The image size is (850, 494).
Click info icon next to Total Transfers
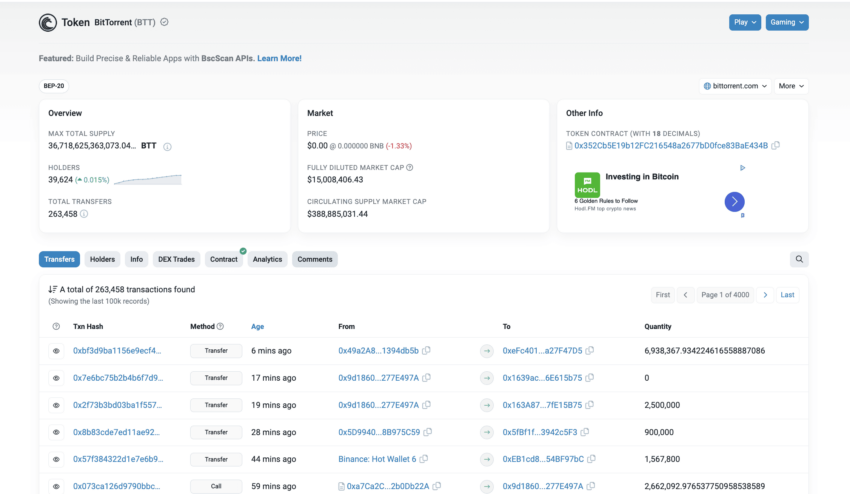pos(84,214)
